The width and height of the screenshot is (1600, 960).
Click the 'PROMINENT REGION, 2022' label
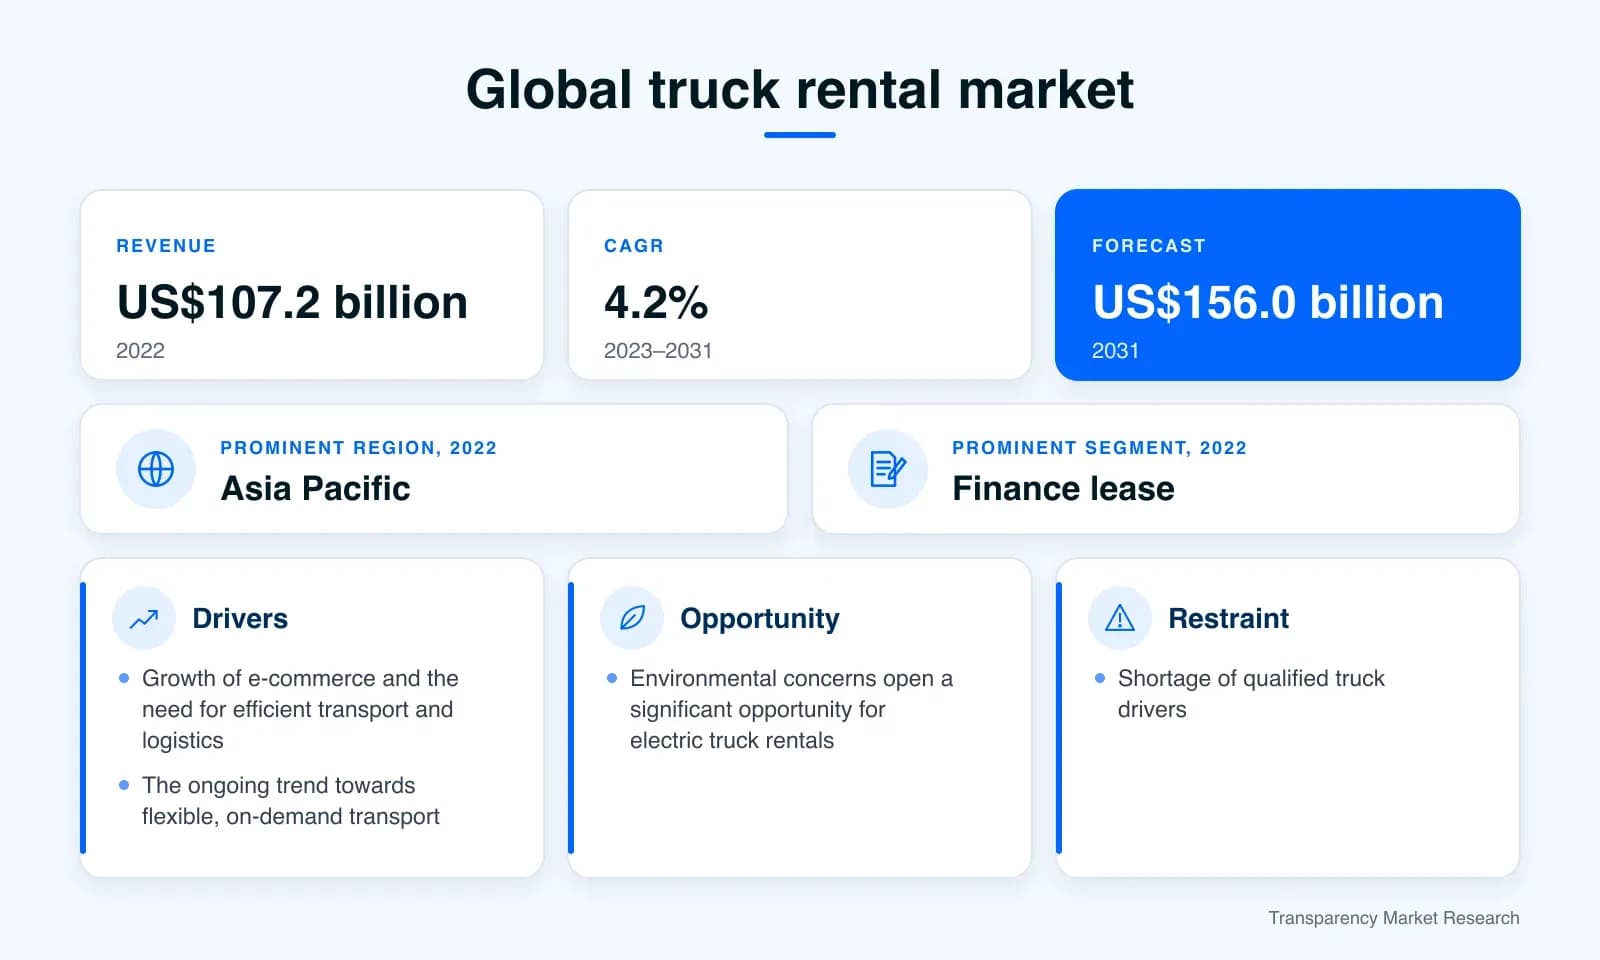[358, 448]
